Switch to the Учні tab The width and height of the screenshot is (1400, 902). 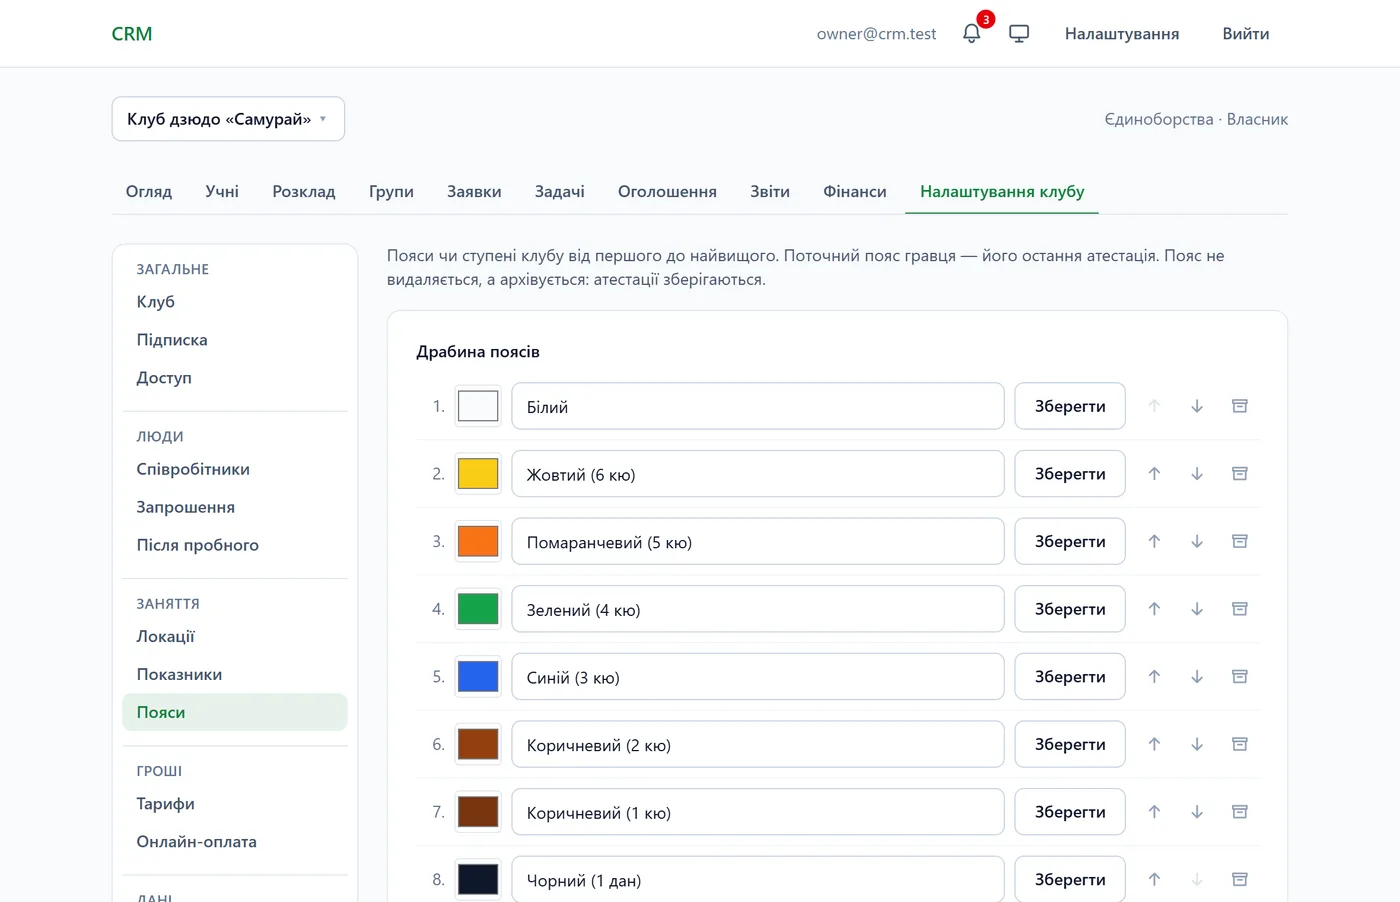(x=222, y=191)
